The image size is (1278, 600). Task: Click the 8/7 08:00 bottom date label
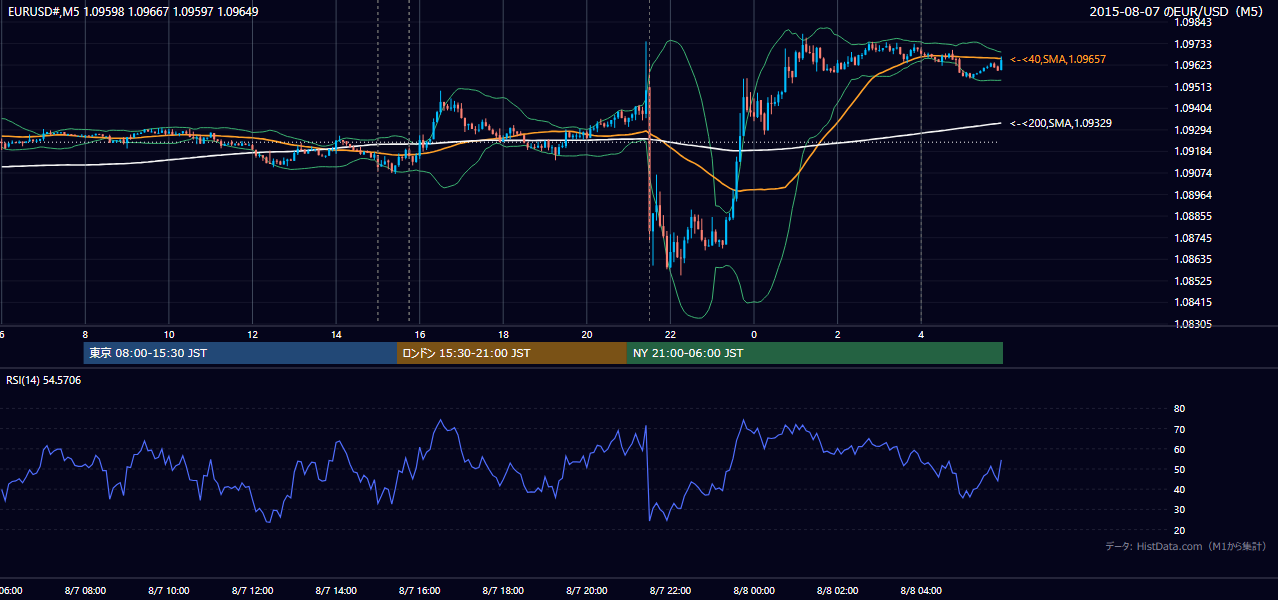(85, 591)
